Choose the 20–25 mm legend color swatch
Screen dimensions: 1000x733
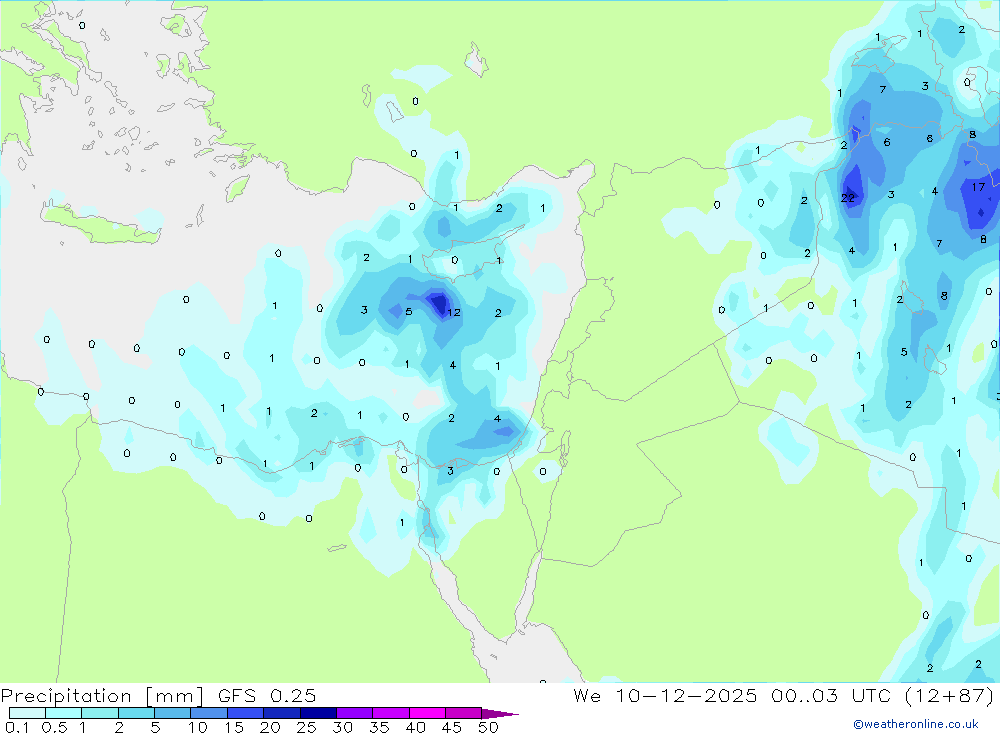click(x=282, y=713)
